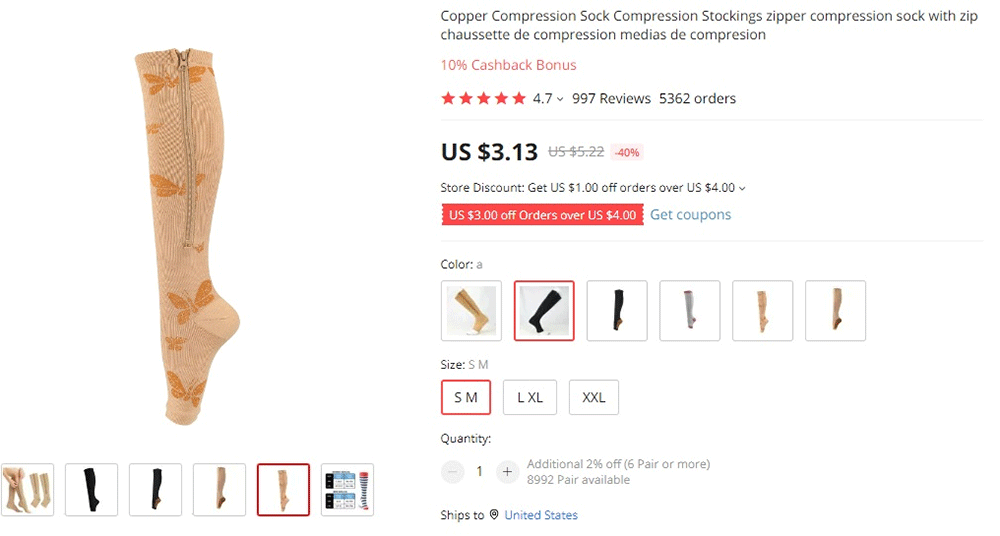Open the United States shipping destination selector
1000x536 pixels.
(540, 515)
